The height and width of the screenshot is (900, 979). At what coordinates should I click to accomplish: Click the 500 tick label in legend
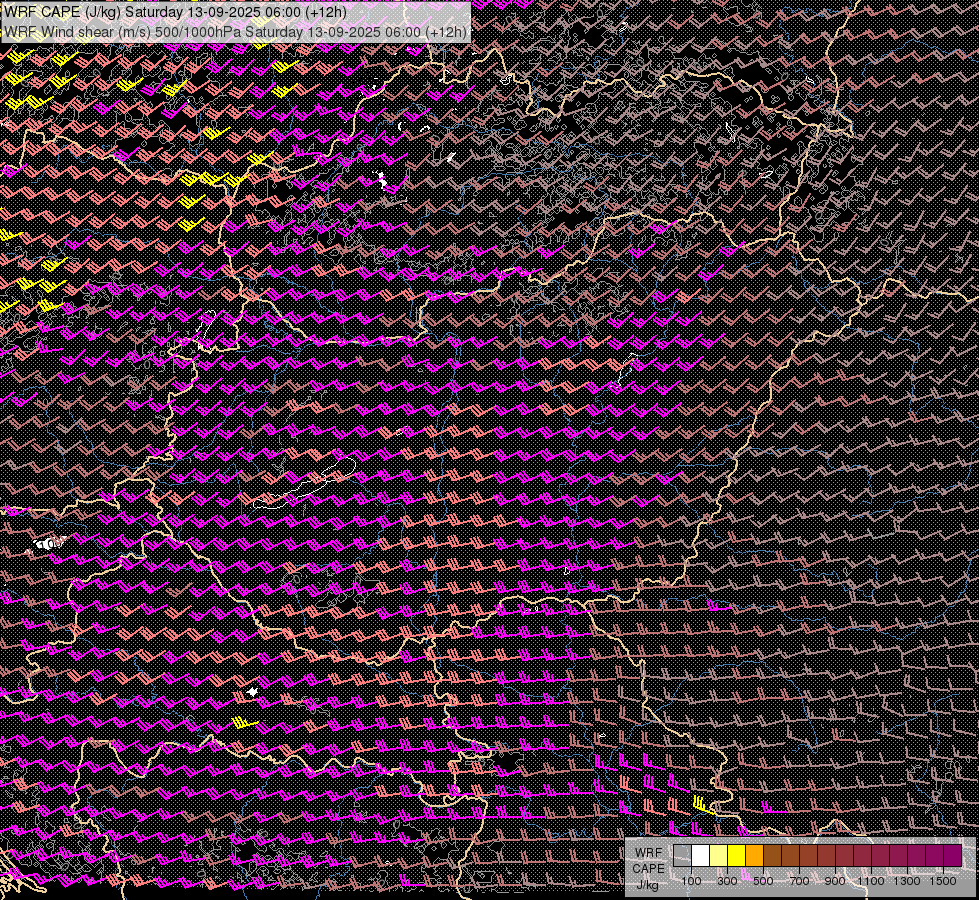click(x=763, y=881)
